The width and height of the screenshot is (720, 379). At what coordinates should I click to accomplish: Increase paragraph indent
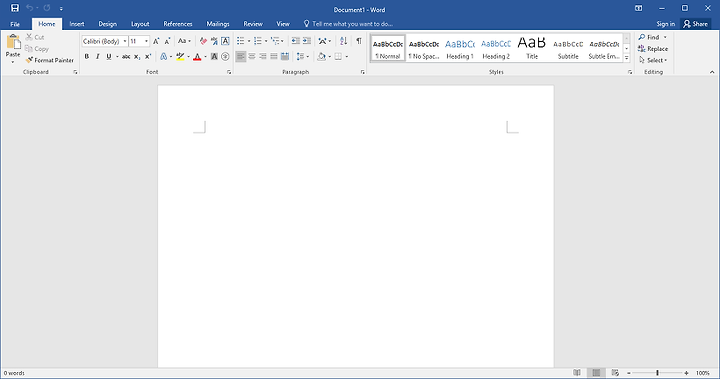pos(307,41)
